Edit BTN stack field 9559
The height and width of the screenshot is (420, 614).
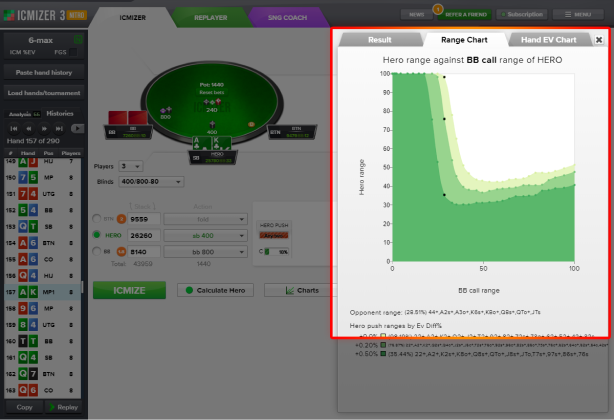pyautogui.click(x=144, y=219)
